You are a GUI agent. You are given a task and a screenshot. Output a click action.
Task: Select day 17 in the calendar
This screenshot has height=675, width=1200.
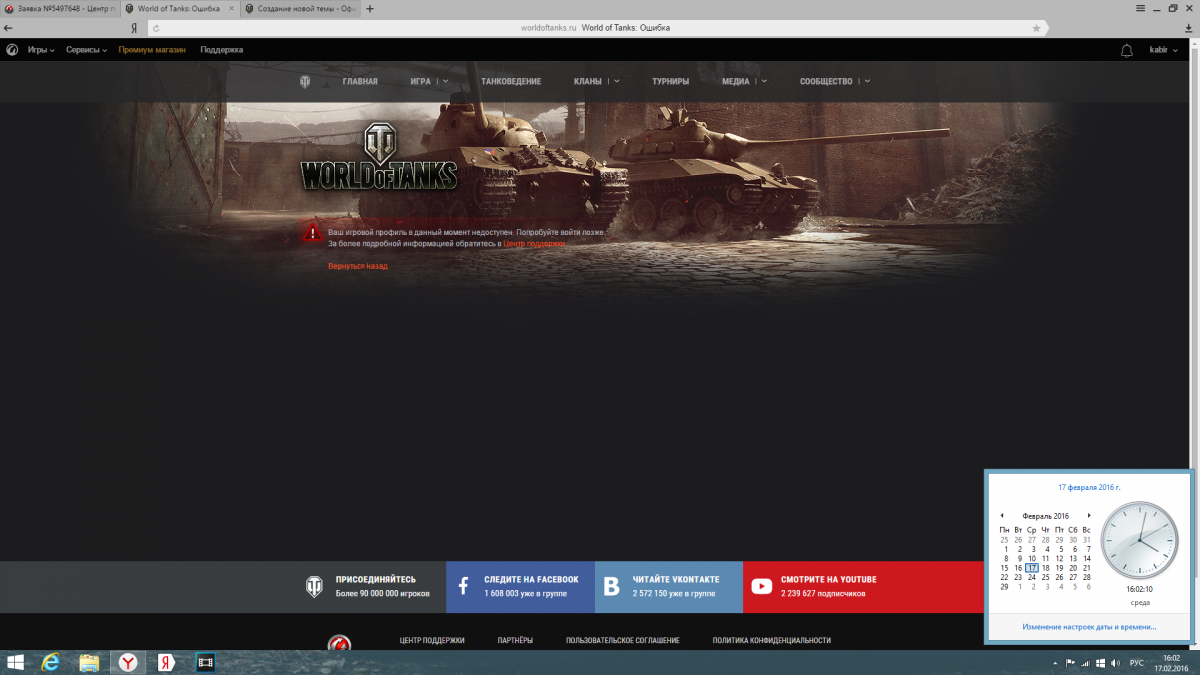click(1032, 567)
